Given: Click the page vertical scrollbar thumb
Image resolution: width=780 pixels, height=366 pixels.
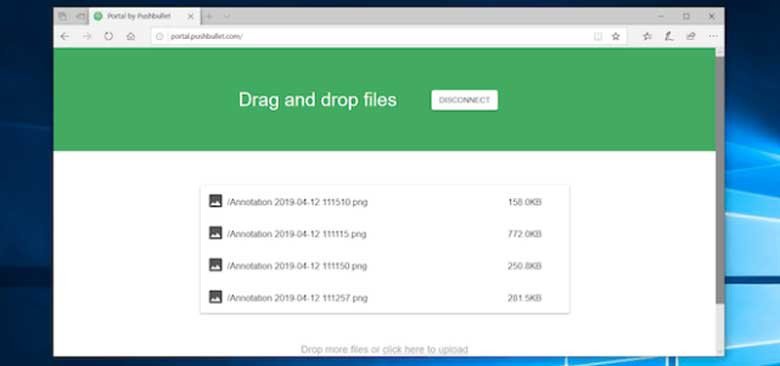Looking at the screenshot, I should click(720, 181).
